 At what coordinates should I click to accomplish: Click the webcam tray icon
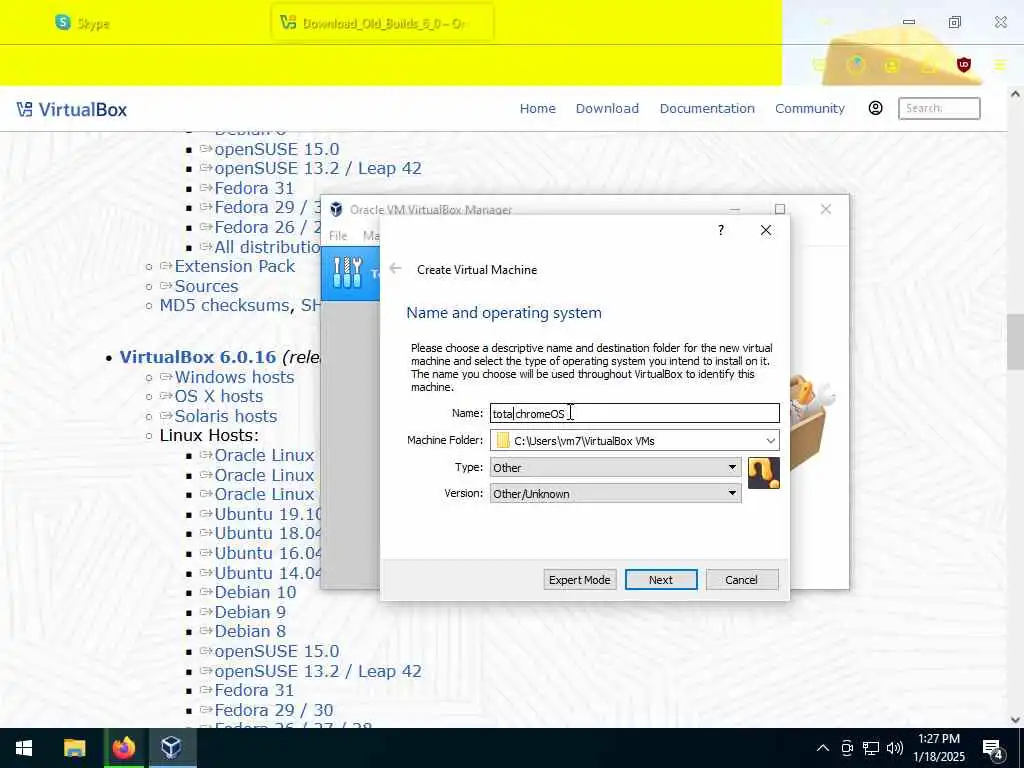coord(847,748)
